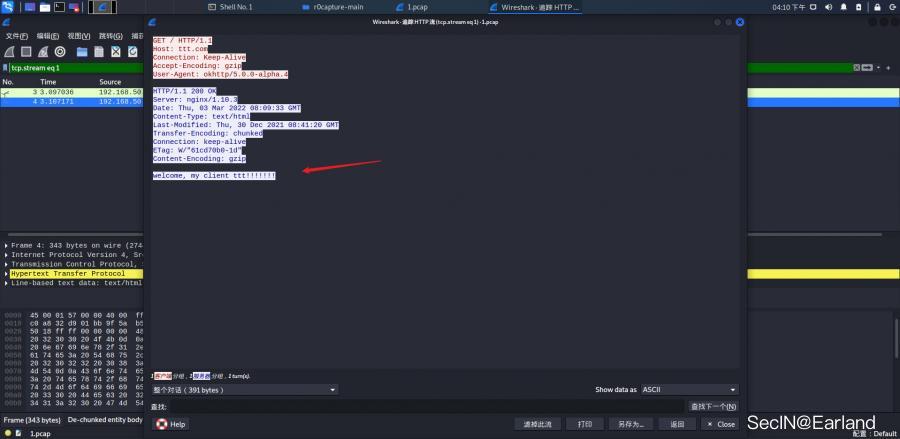Open the entire conversation 391 bytes dropdown
This screenshot has height=439, width=900.
pyautogui.click(x=244, y=389)
